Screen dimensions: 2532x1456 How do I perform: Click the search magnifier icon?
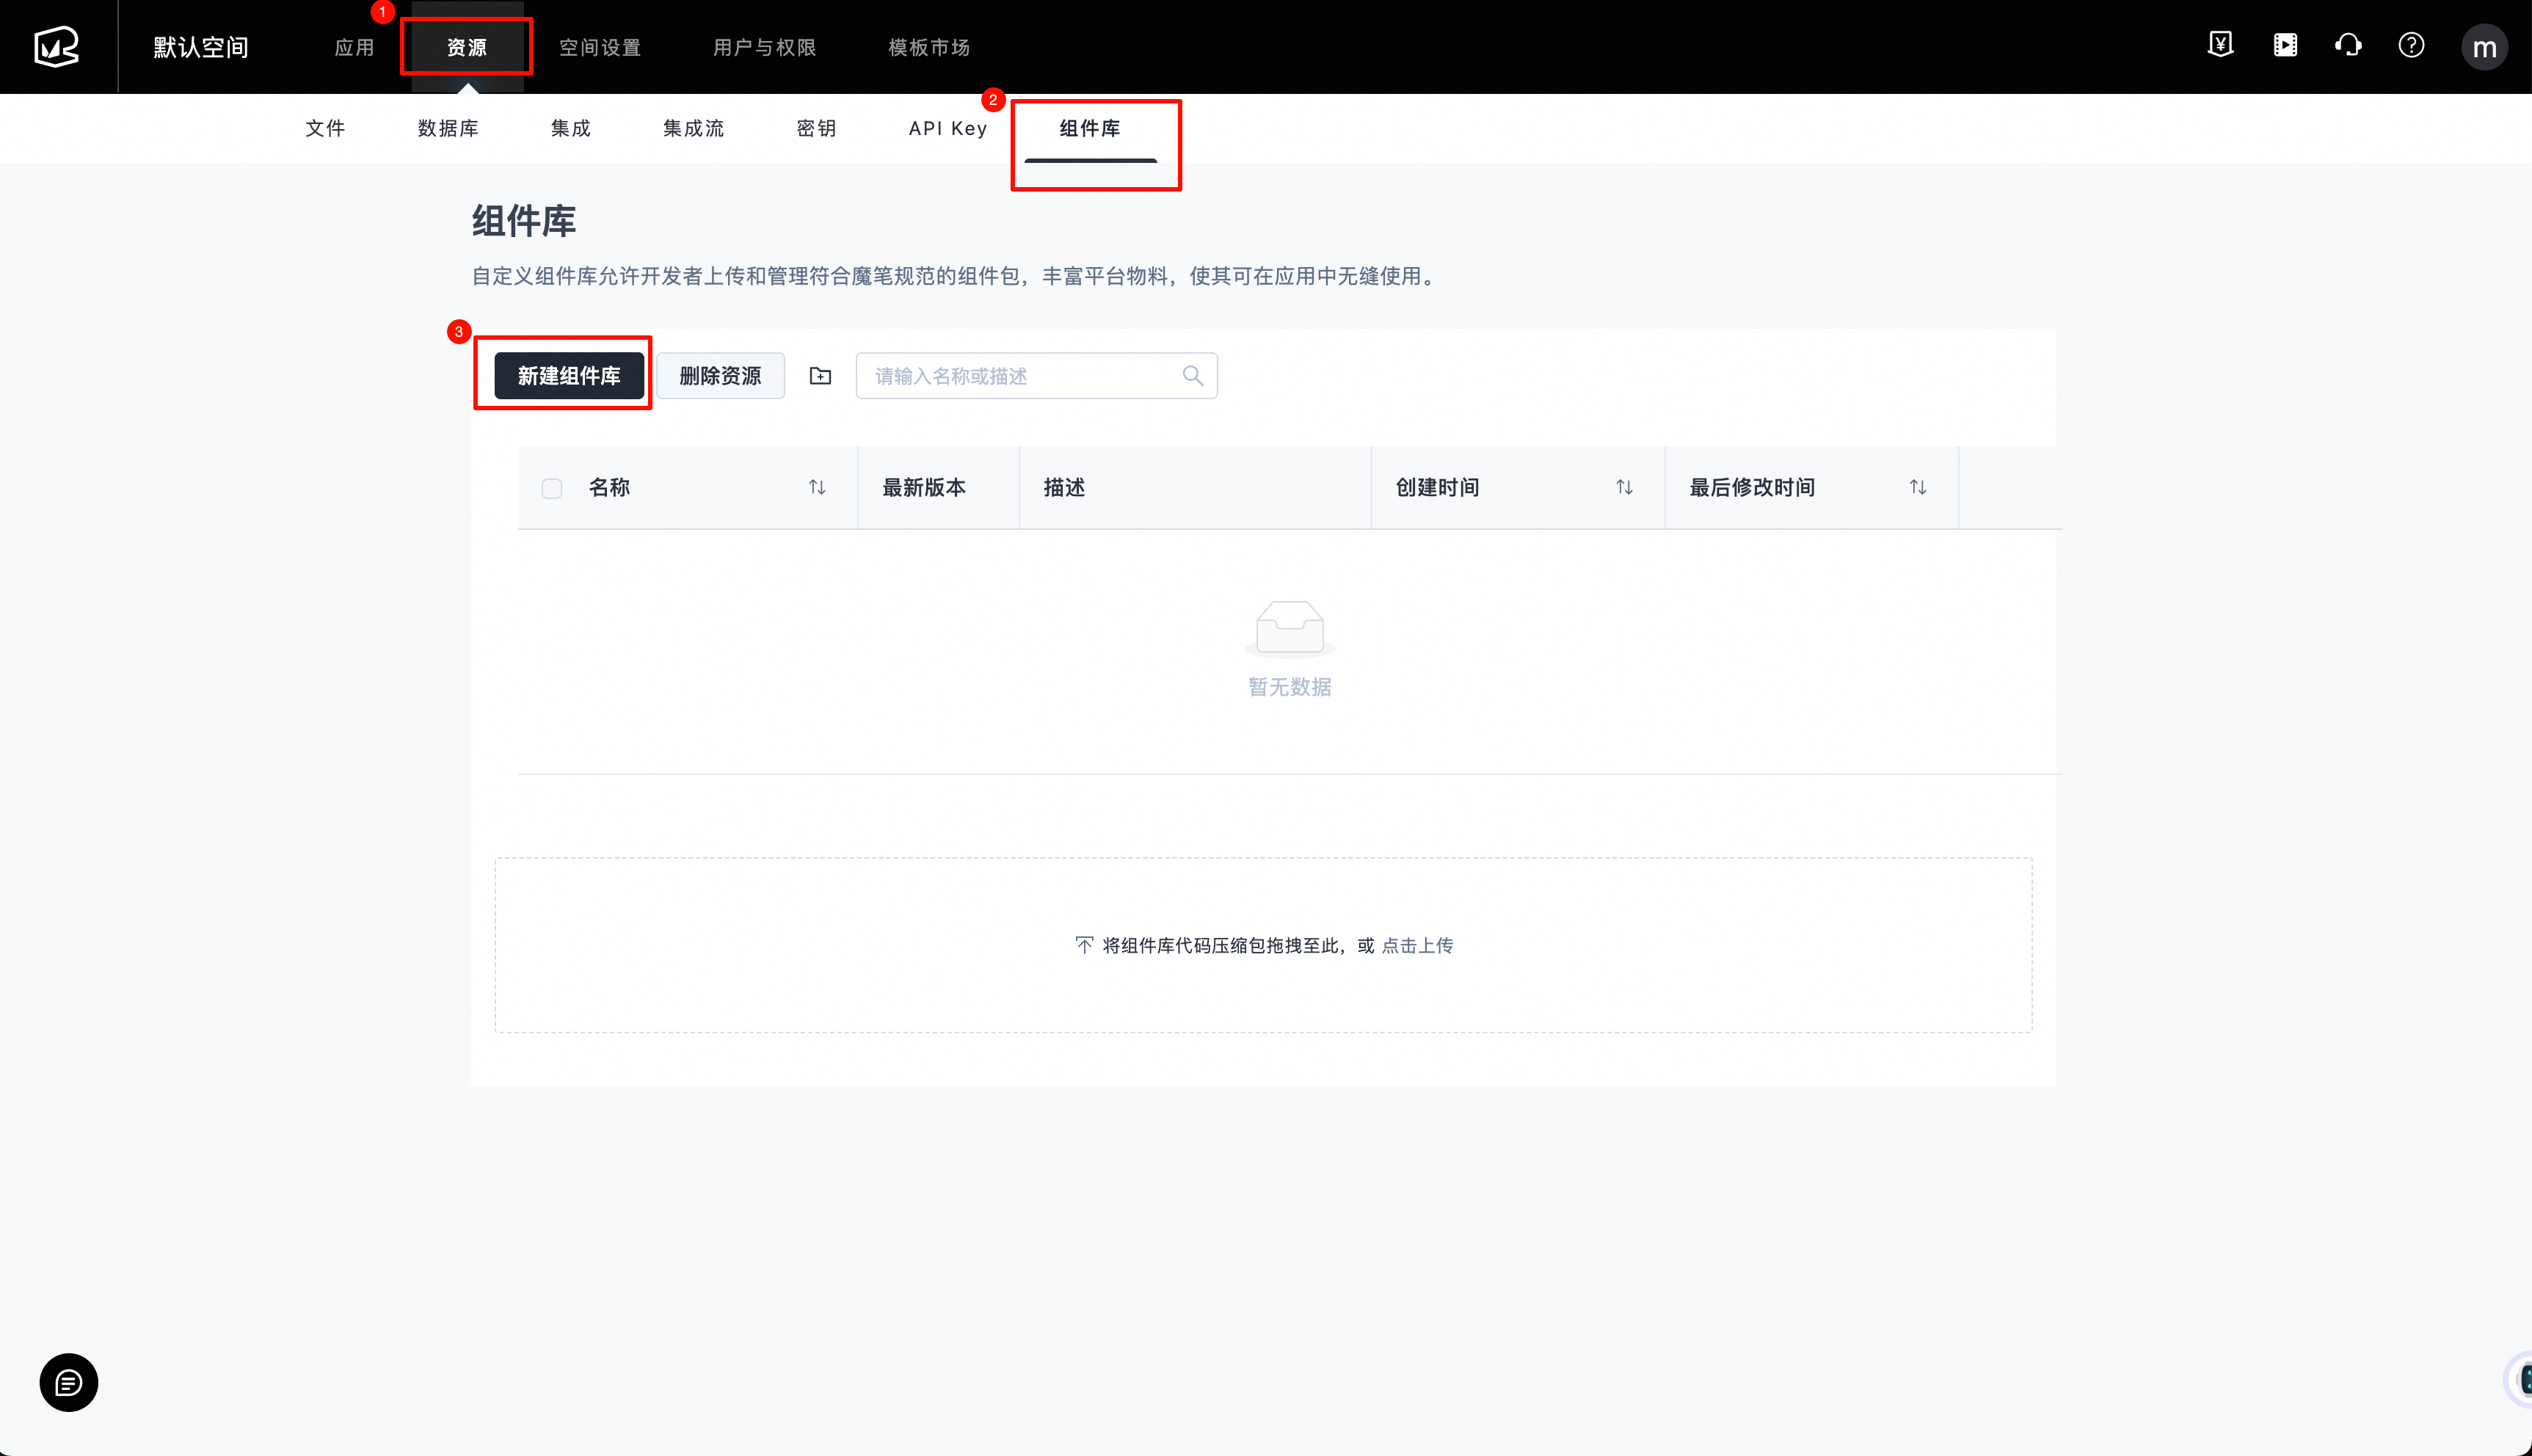point(1192,376)
